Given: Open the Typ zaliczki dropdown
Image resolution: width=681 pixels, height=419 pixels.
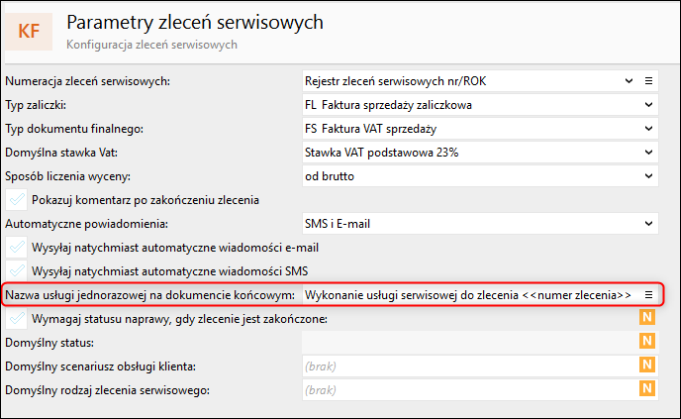Looking at the screenshot, I should (x=648, y=104).
